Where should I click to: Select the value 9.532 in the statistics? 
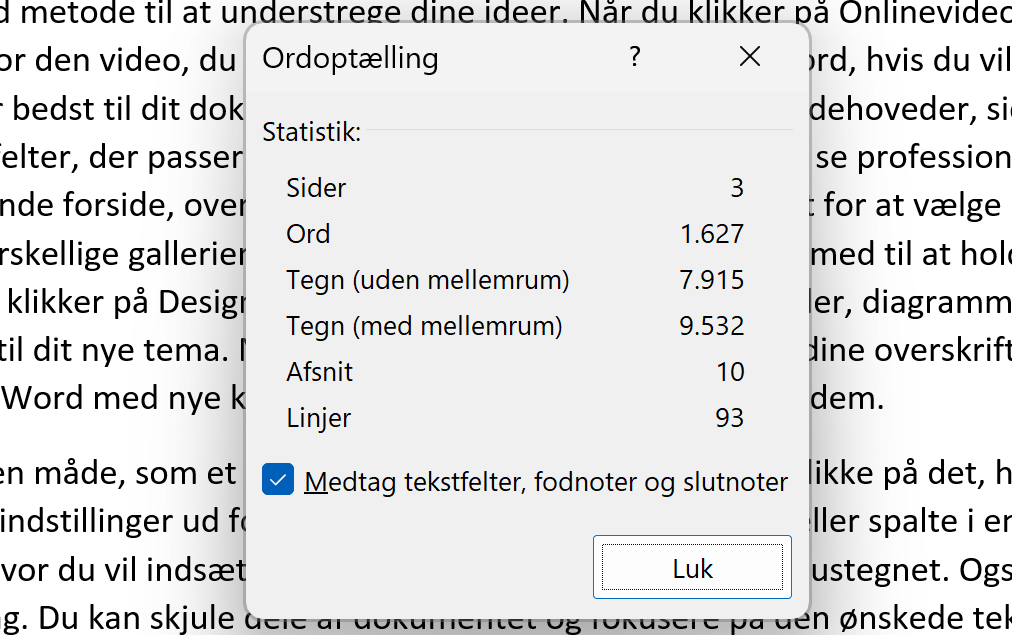point(713,326)
